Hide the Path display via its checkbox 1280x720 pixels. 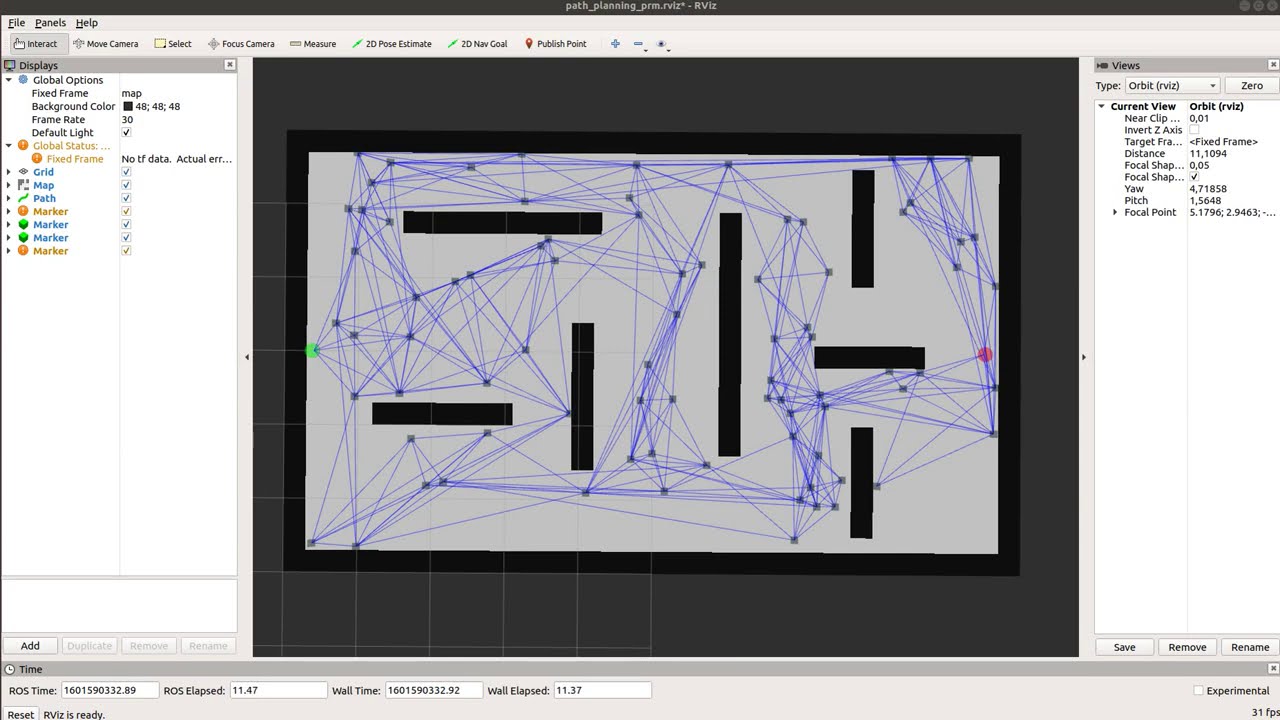point(126,198)
